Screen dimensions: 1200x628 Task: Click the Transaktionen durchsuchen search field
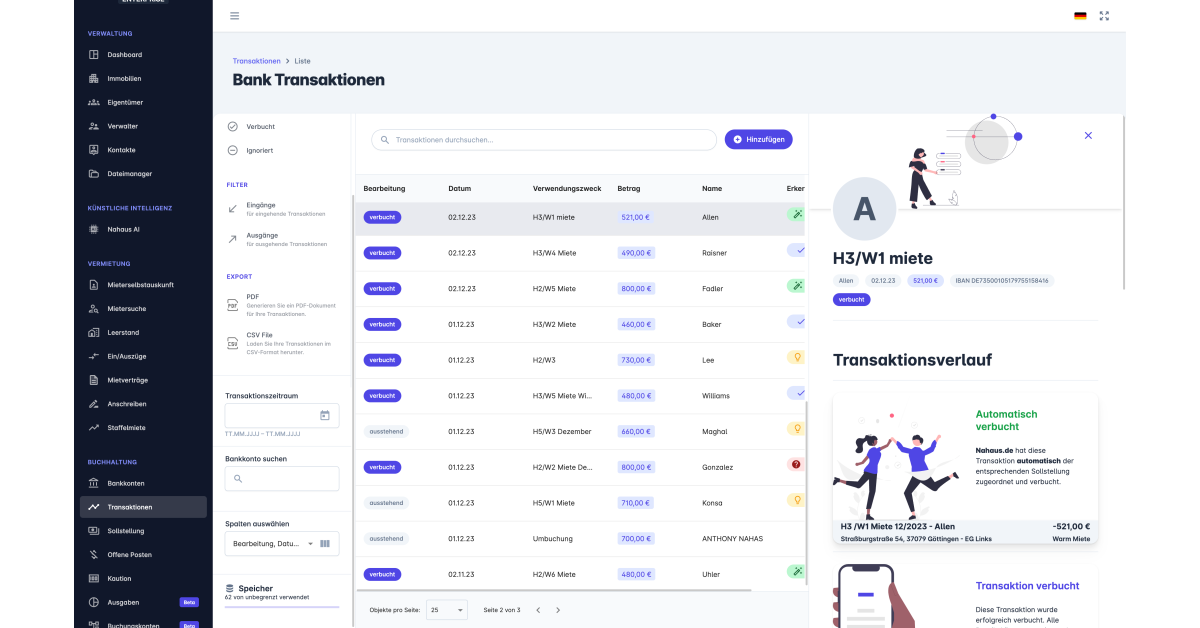coord(544,140)
